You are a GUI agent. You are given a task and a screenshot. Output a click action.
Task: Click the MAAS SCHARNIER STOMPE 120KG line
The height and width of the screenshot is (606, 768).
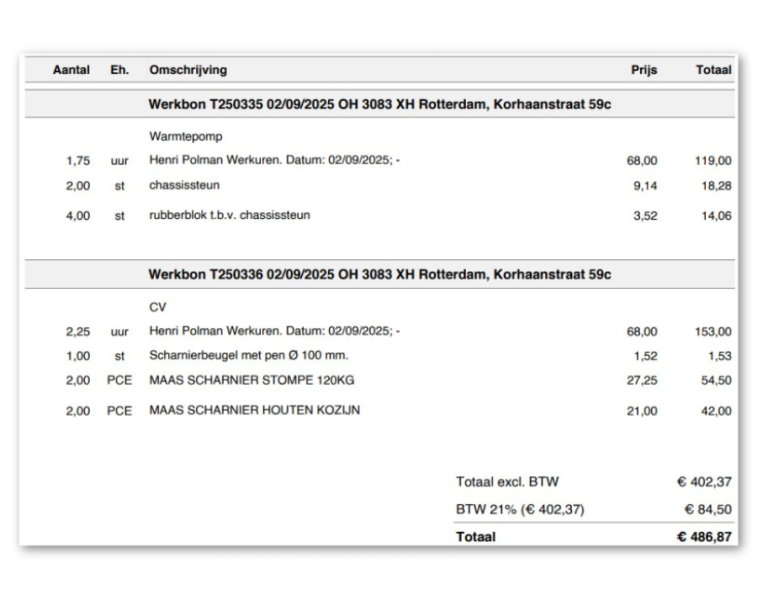coord(251,380)
